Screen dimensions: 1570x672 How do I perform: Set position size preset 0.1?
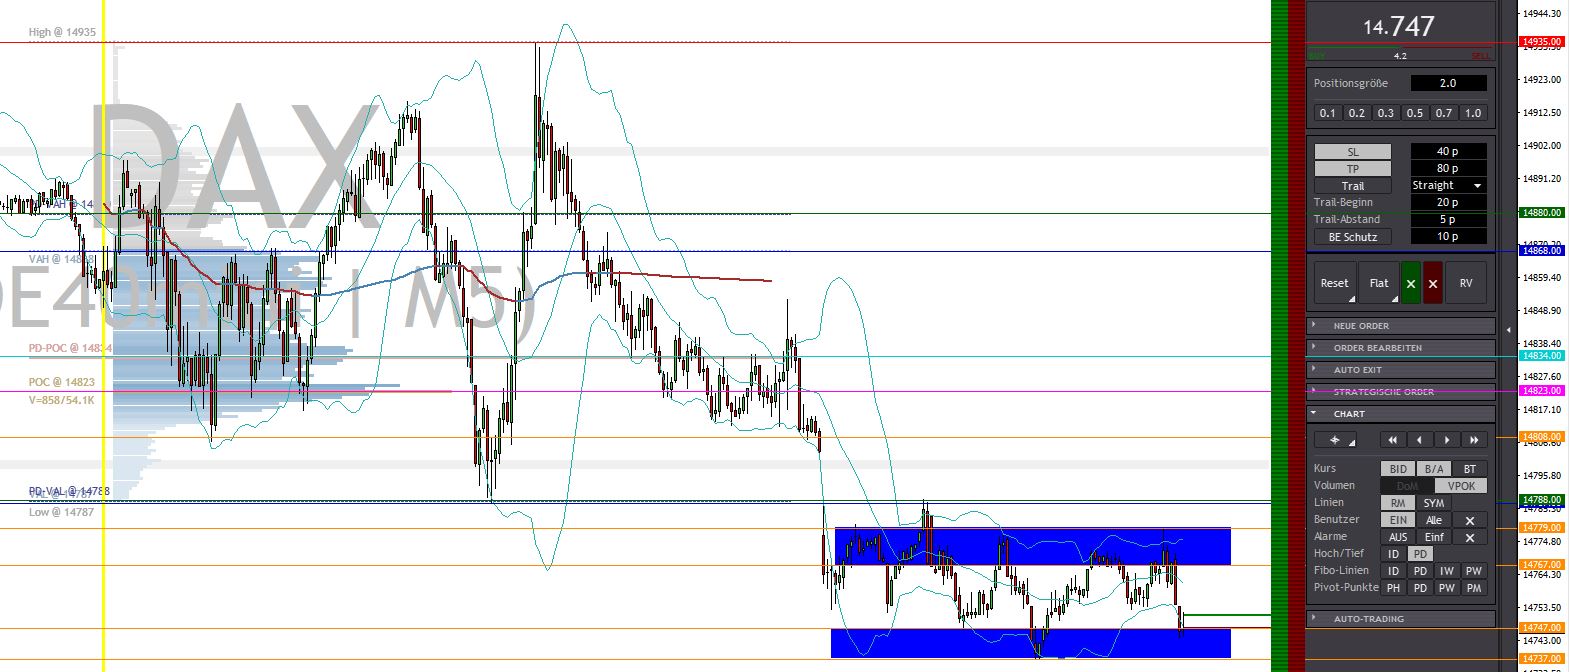pos(1328,113)
